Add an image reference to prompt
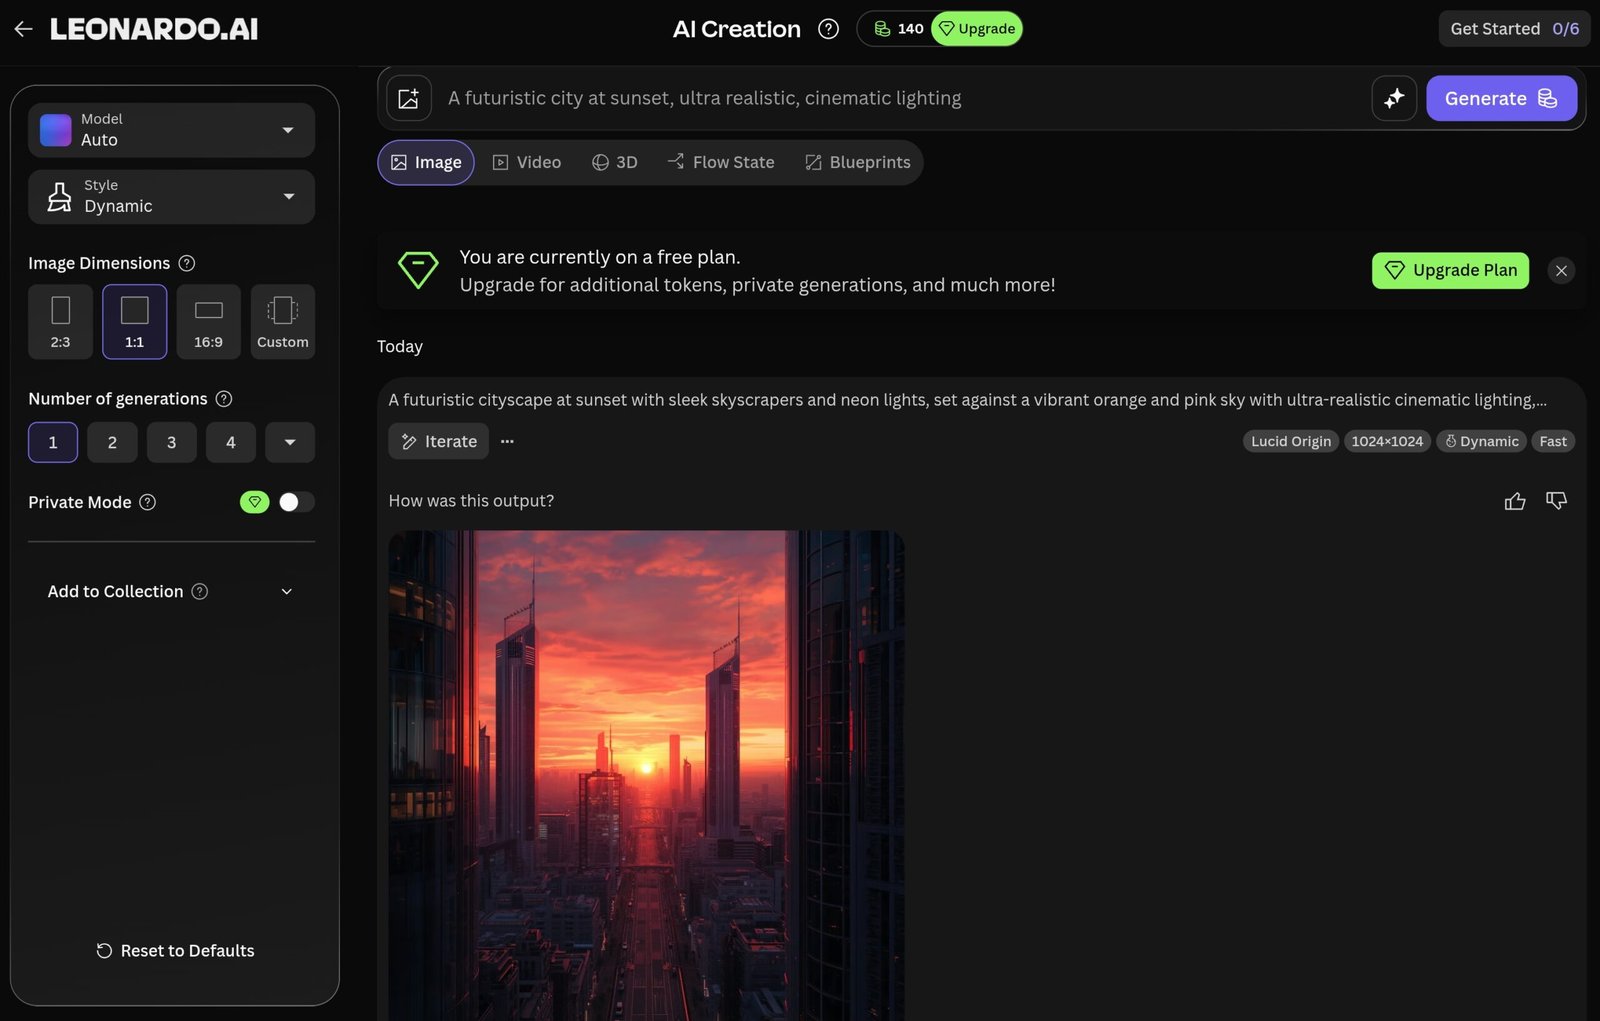Viewport: 1600px width, 1021px height. [409, 98]
